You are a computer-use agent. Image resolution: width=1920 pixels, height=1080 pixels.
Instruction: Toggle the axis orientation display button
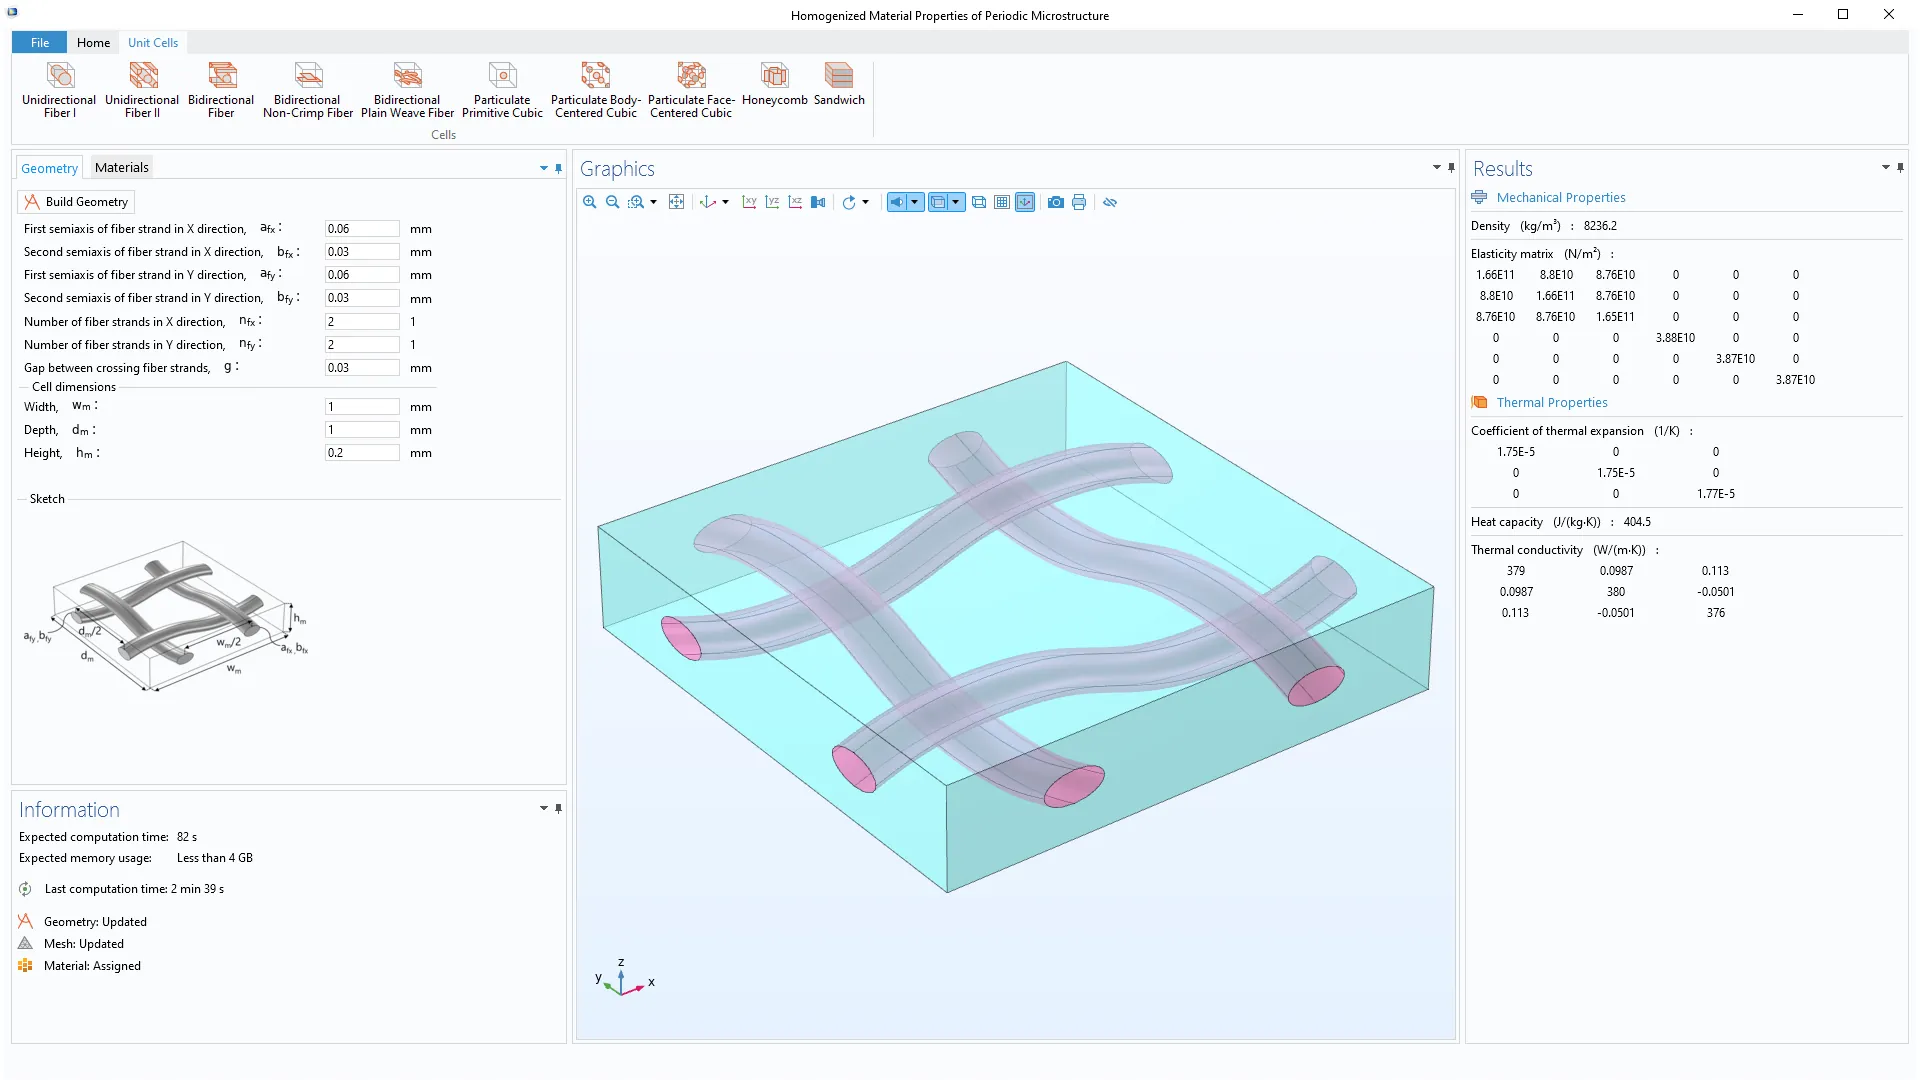click(1025, 202)
